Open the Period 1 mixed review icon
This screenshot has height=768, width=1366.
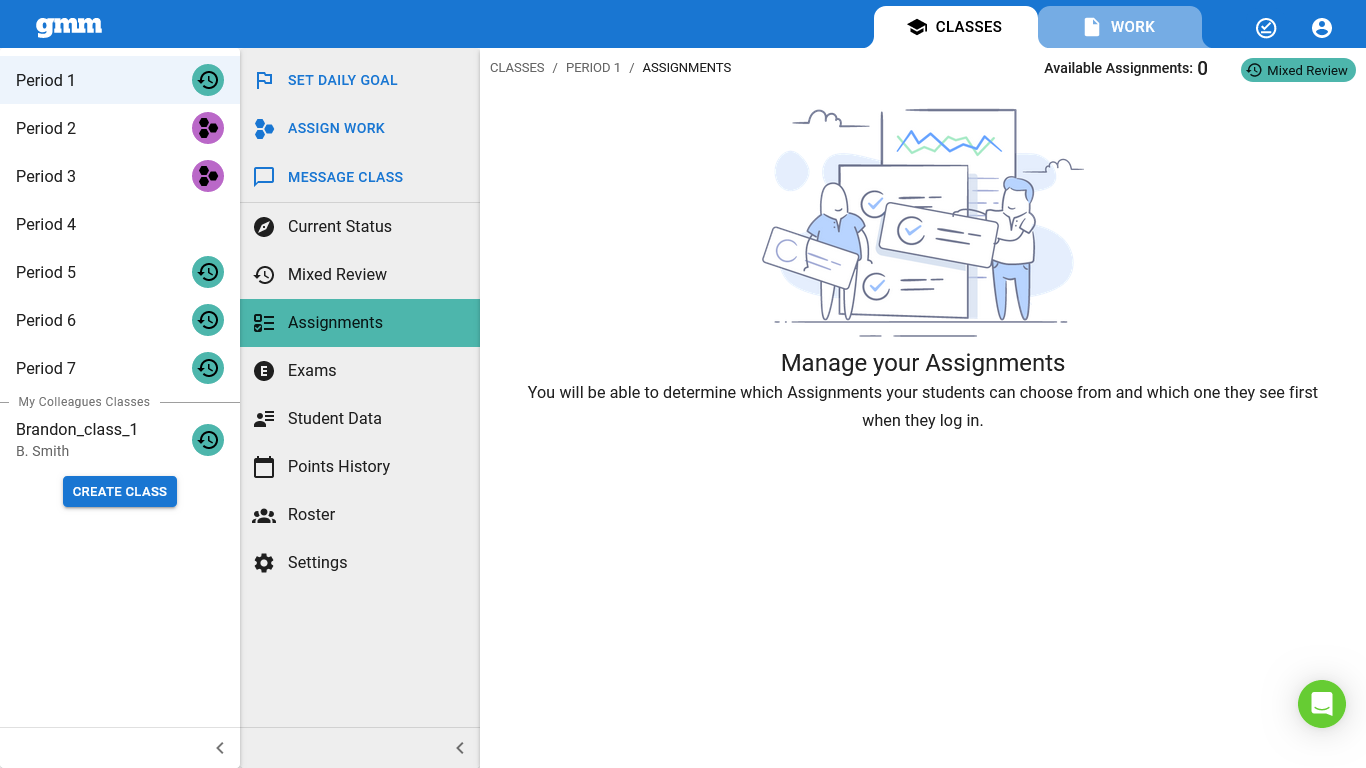coord(208,80)
